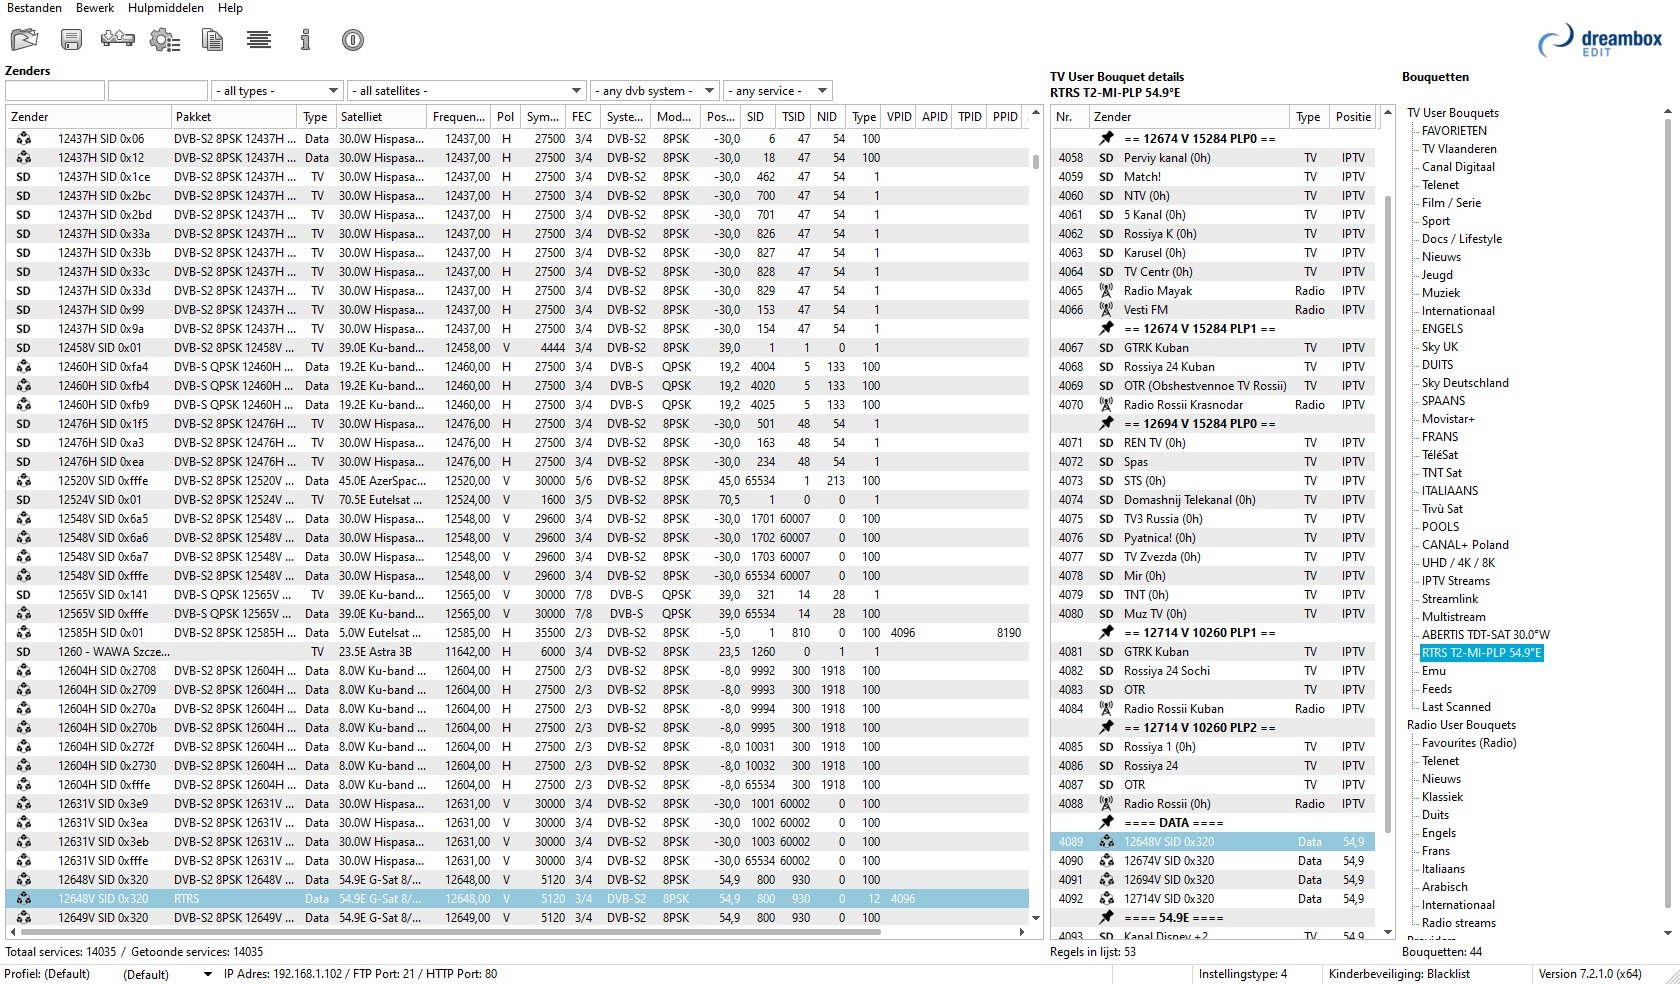The image size is (1680, 984).
Task: Click the antenna icon beside Radio Mayak
Action: (1106, 291)
